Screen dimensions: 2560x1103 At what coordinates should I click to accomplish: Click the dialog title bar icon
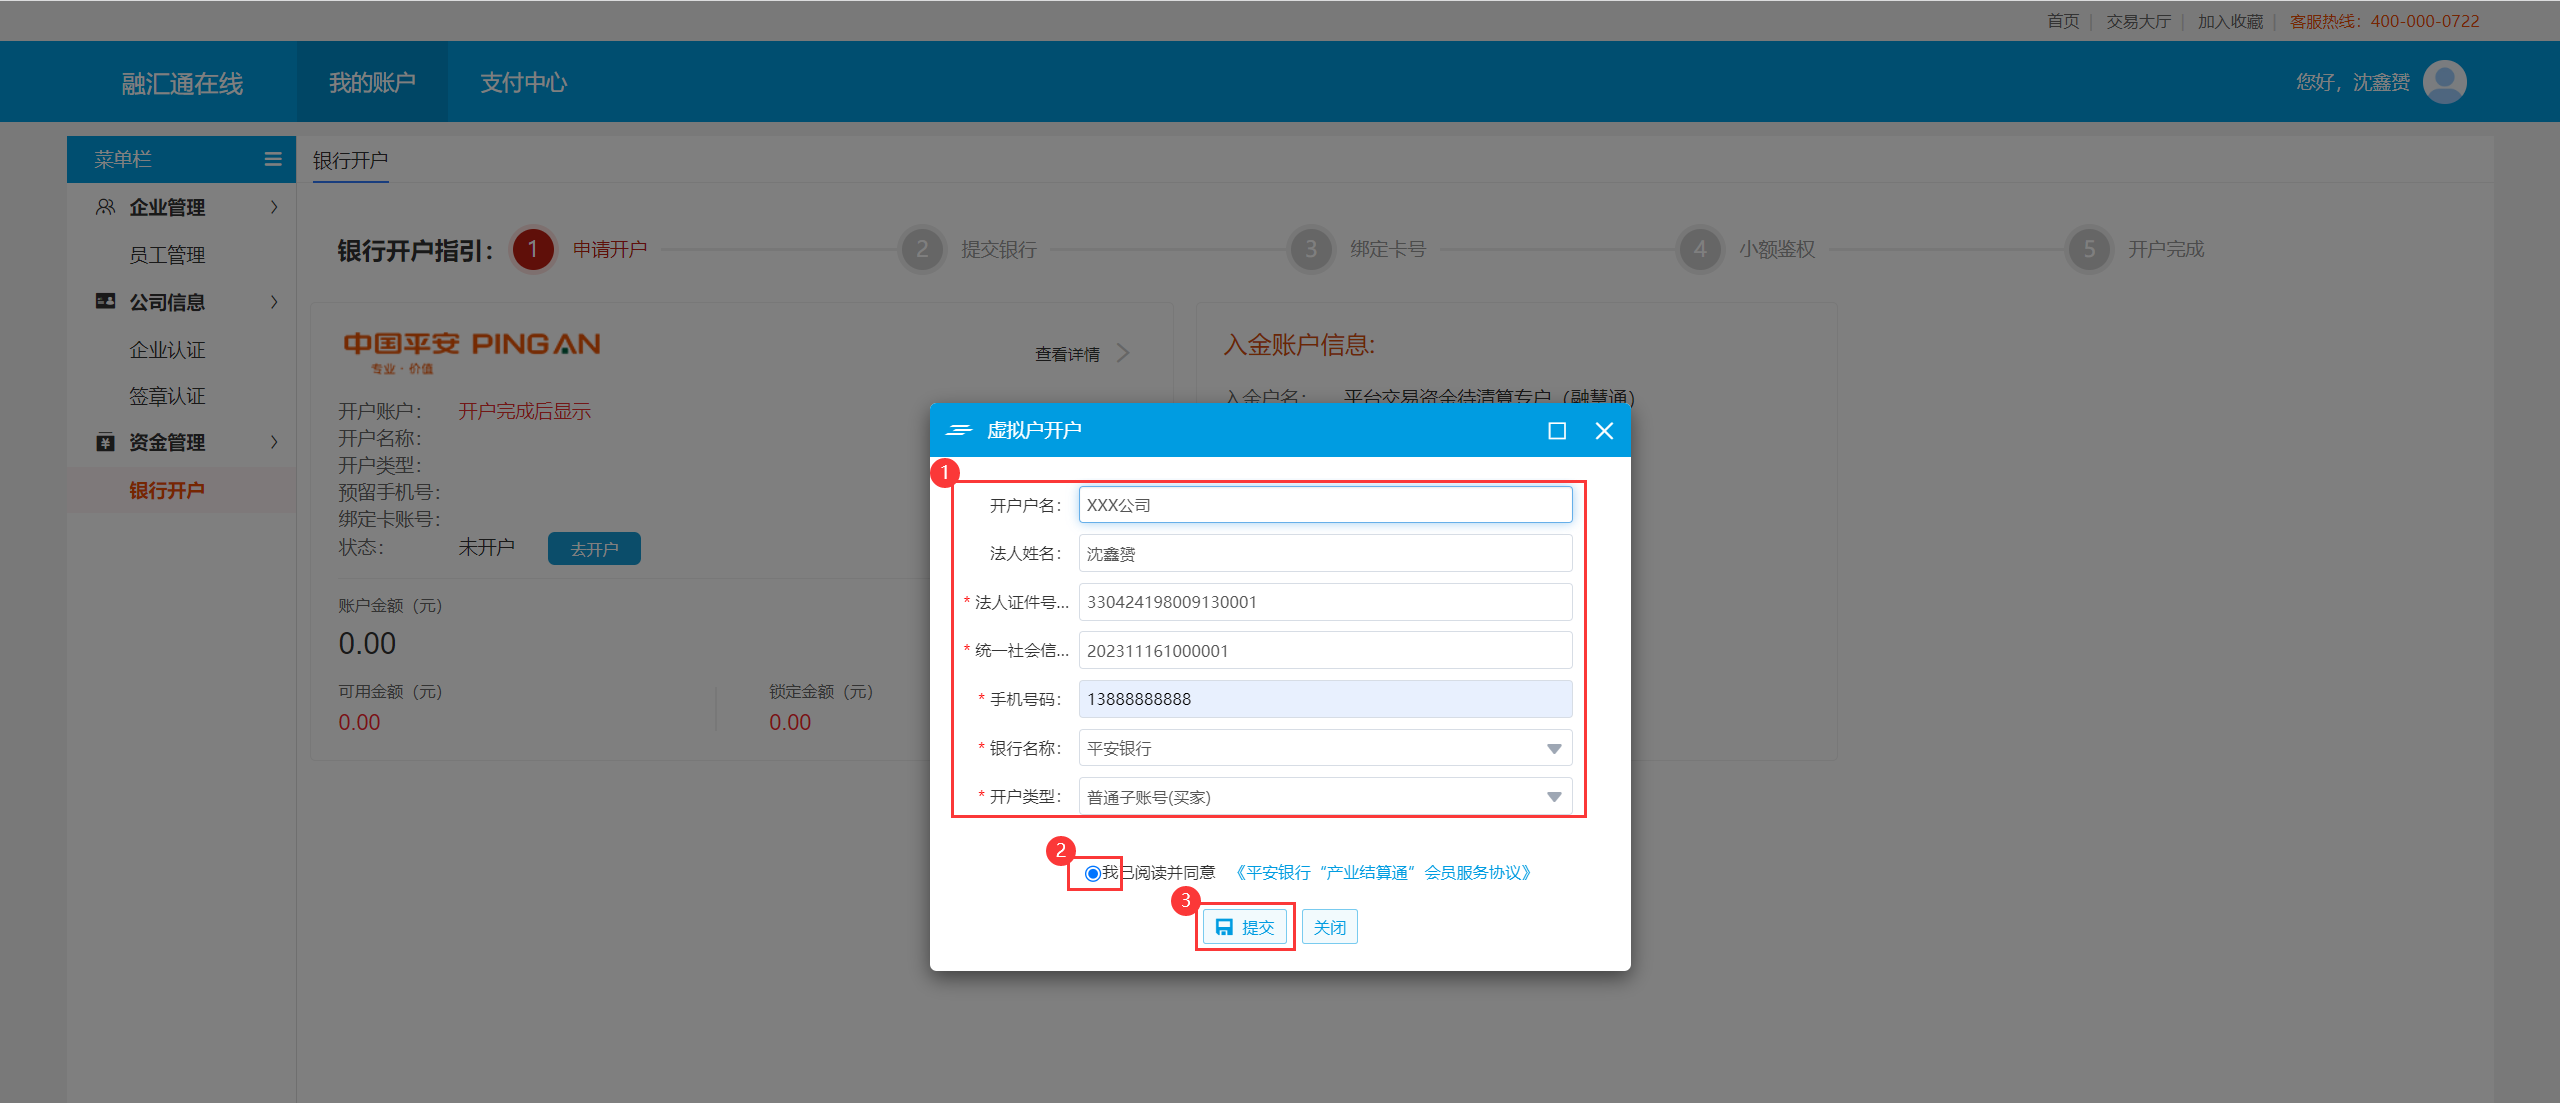[x=959, y=431]
